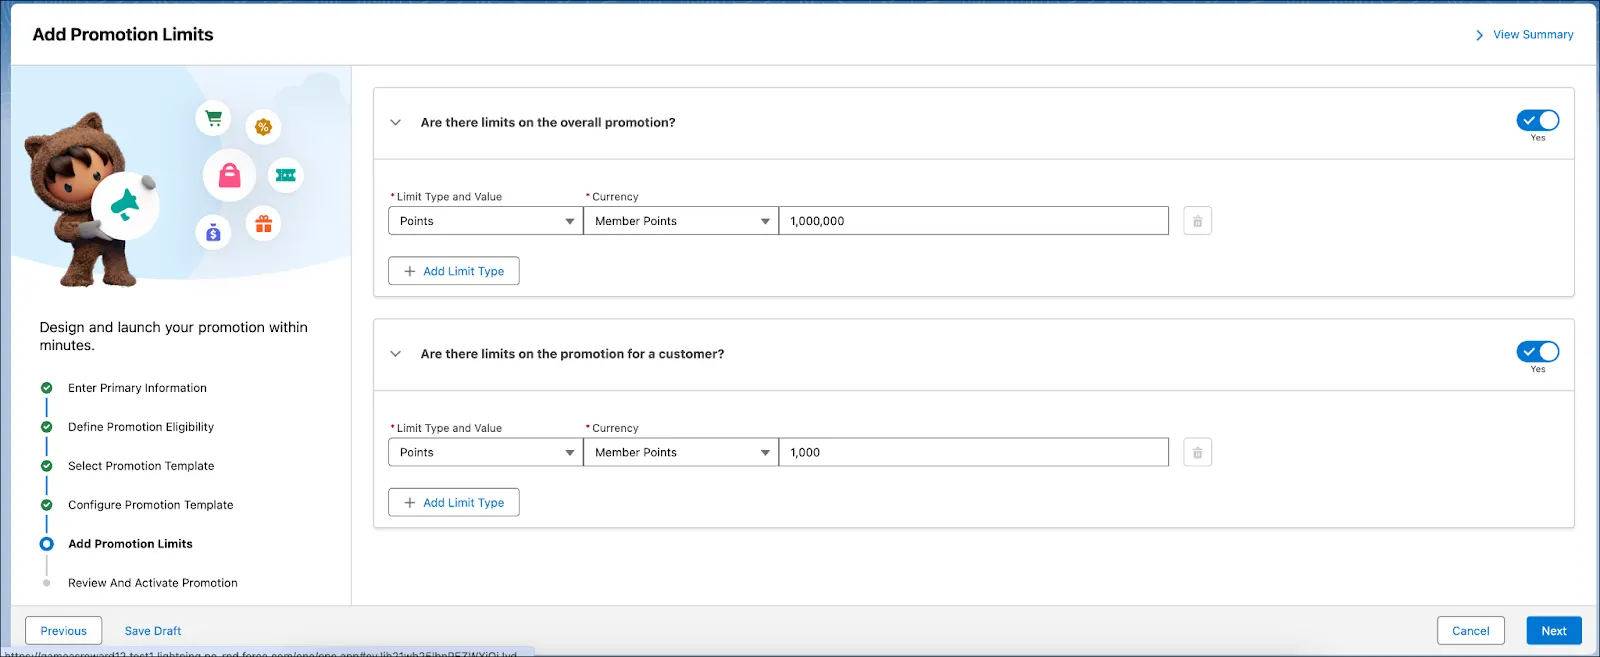
Task: Edit the 1,000 customer limit value field
Action: click(x=974, y=453)
